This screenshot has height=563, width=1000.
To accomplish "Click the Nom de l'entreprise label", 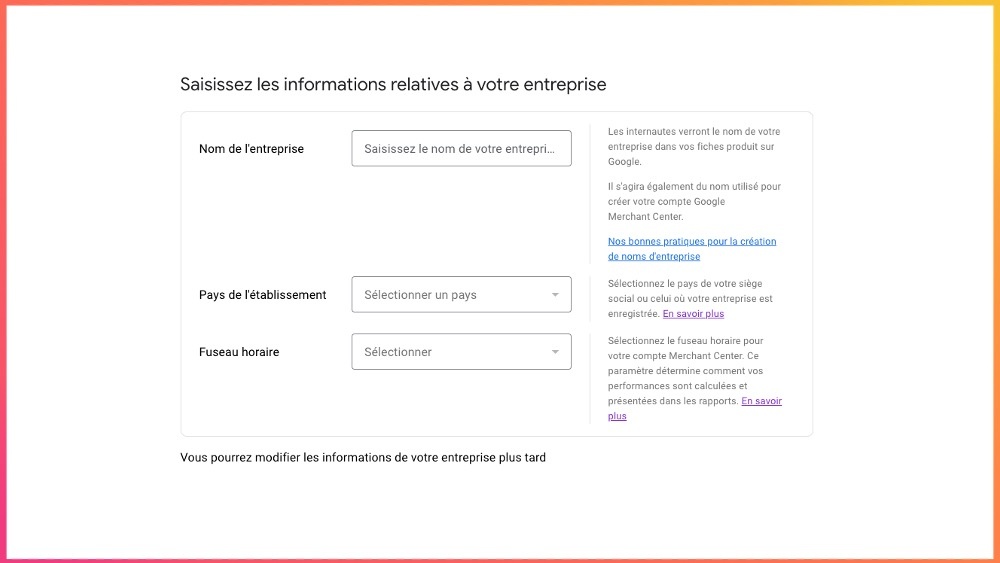I will click(251, 149).
